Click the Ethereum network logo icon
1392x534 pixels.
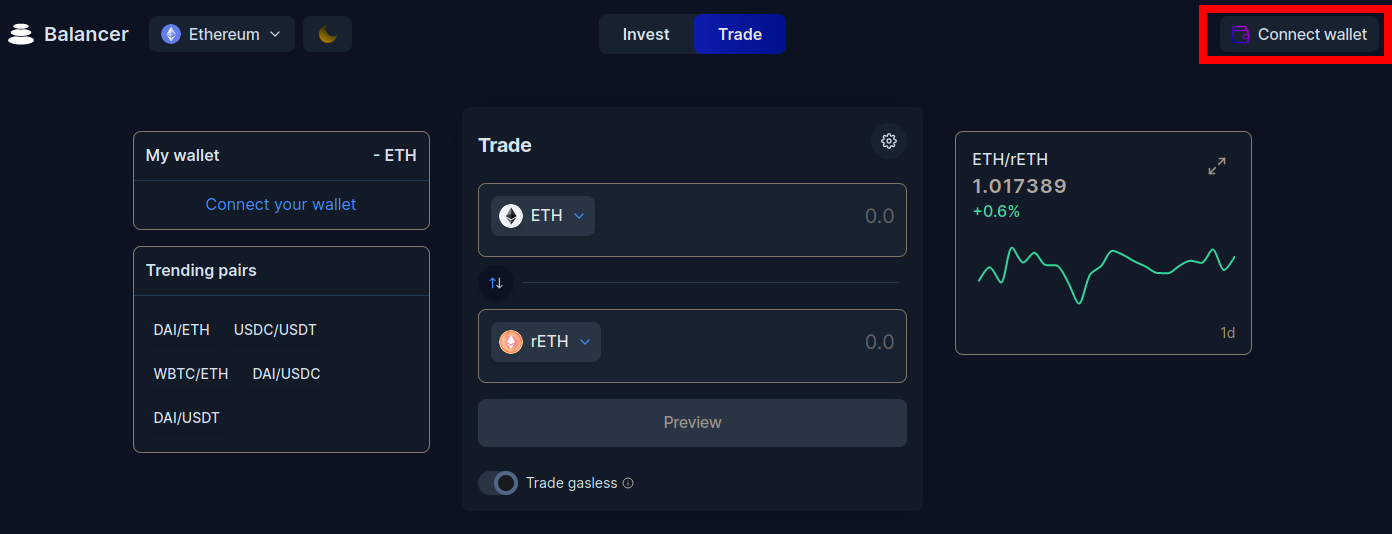(171, 34)
